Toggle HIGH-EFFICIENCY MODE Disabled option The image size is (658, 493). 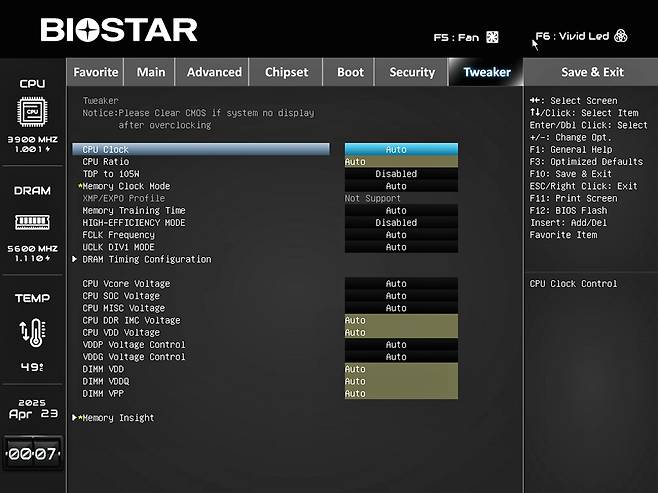[x=401, y=222]
